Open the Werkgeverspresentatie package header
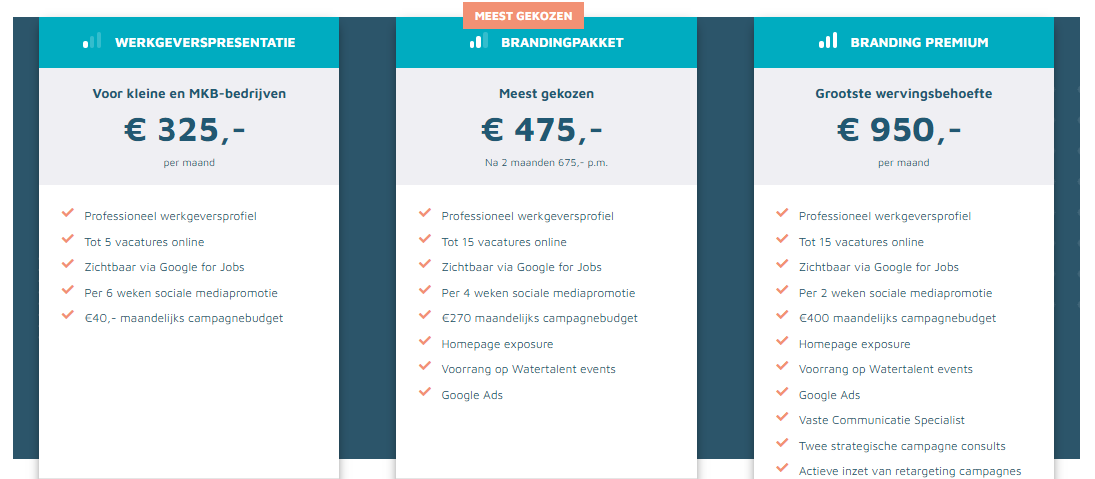The height and width of the screenshot is (479, 1095). pos(189,43)
